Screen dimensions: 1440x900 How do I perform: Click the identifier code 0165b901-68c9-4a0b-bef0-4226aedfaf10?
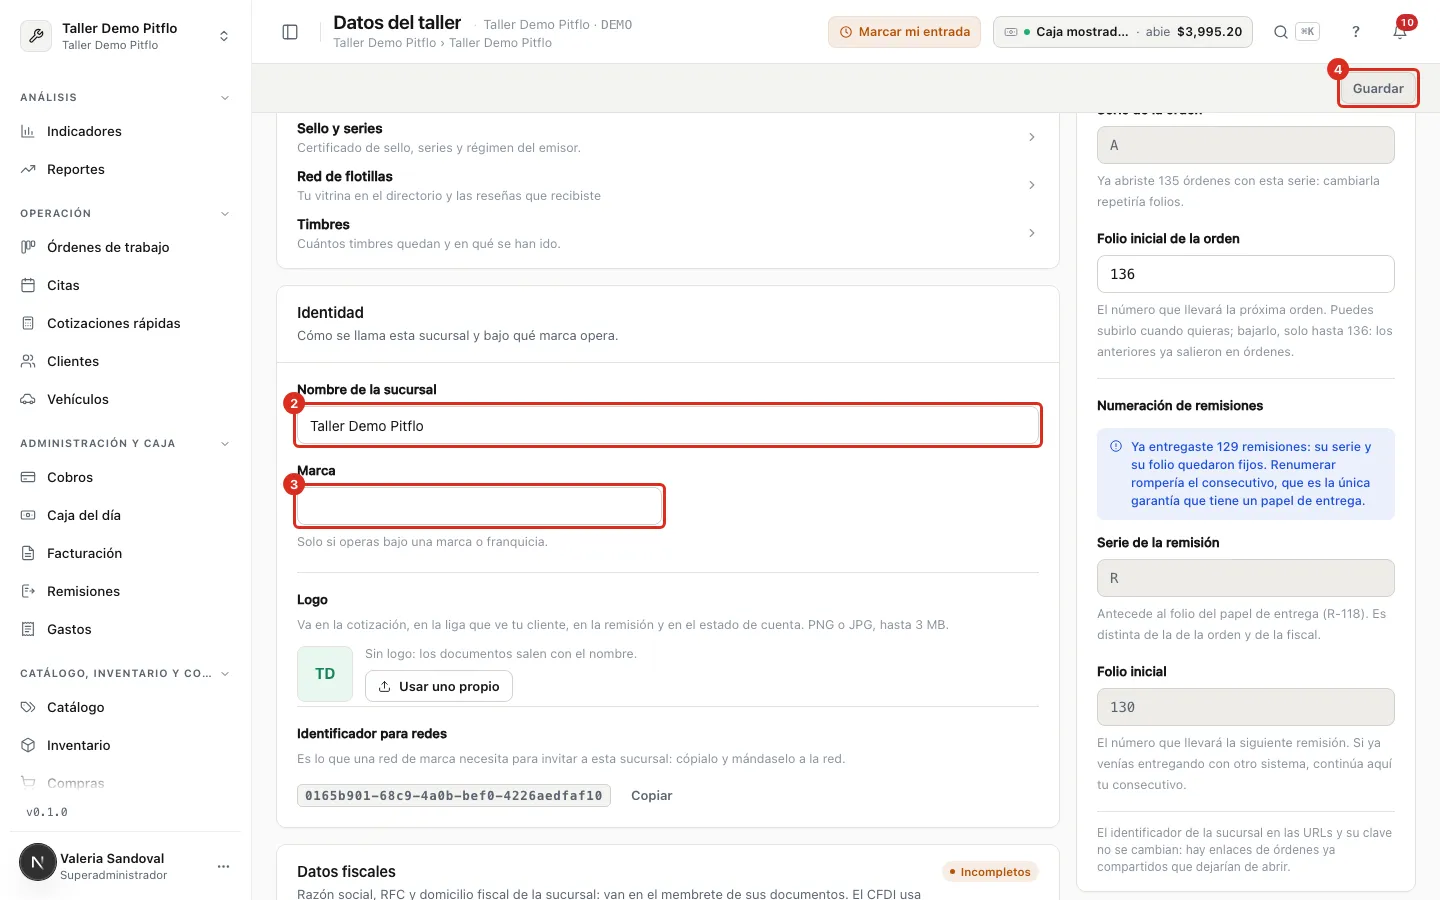454,796
